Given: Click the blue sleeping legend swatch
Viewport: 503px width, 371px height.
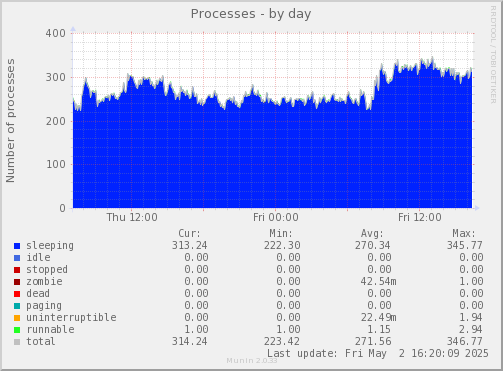Looking at the screenshot, I should coord(17,246).
